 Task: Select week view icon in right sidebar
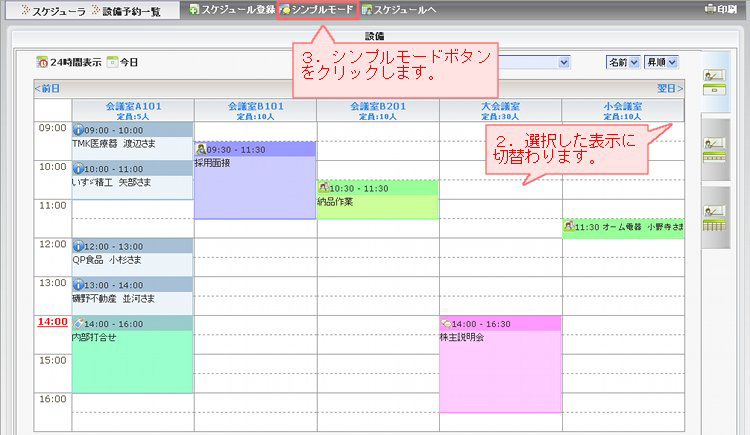tap(714, 150)
